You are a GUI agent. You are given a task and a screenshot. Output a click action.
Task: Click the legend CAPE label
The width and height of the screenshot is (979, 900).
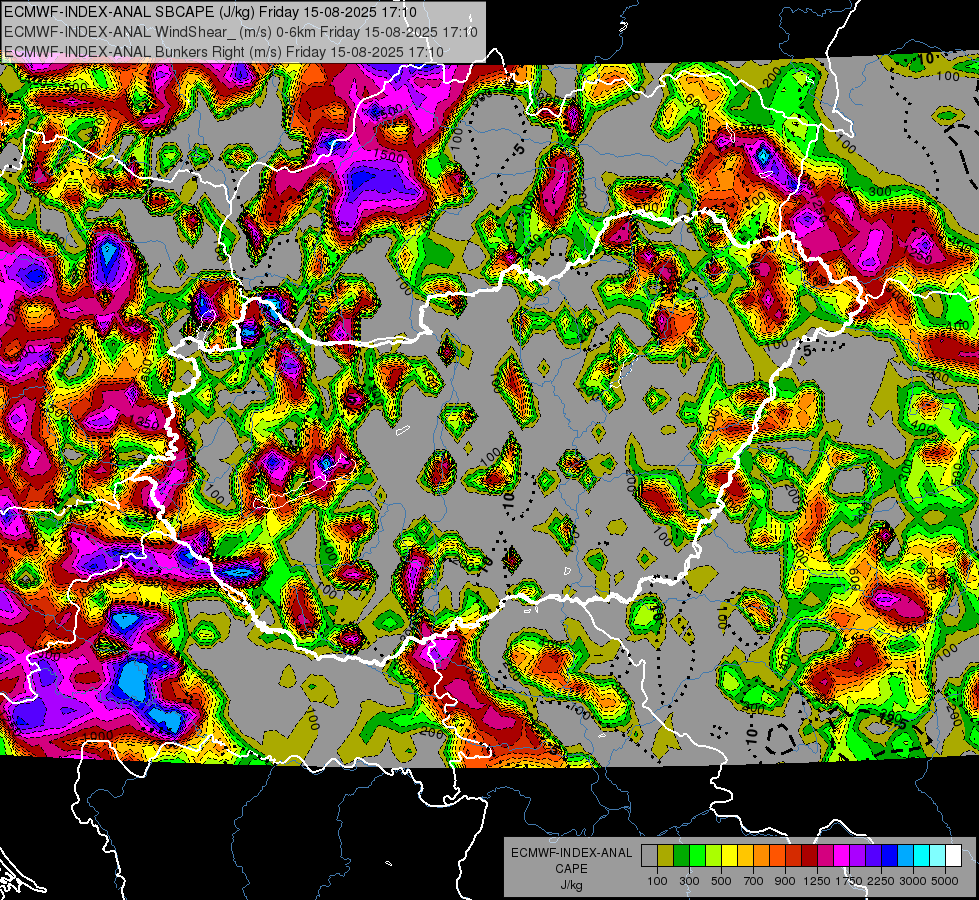[571, 869]
